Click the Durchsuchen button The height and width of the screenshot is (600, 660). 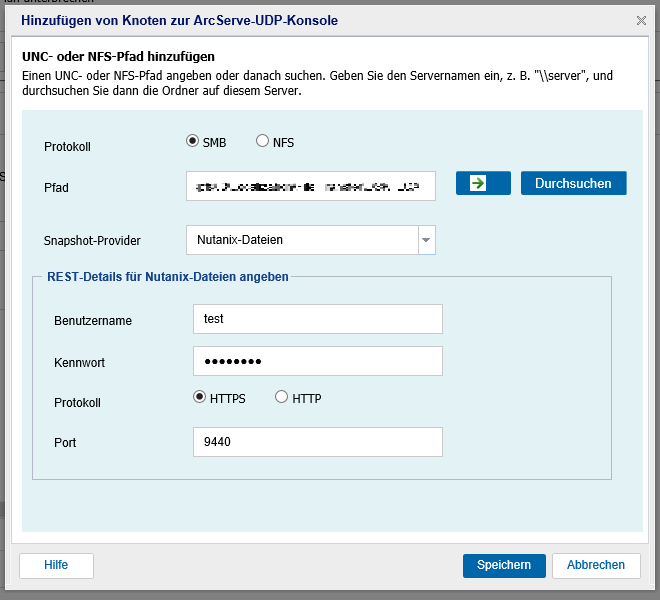[574, 183]
